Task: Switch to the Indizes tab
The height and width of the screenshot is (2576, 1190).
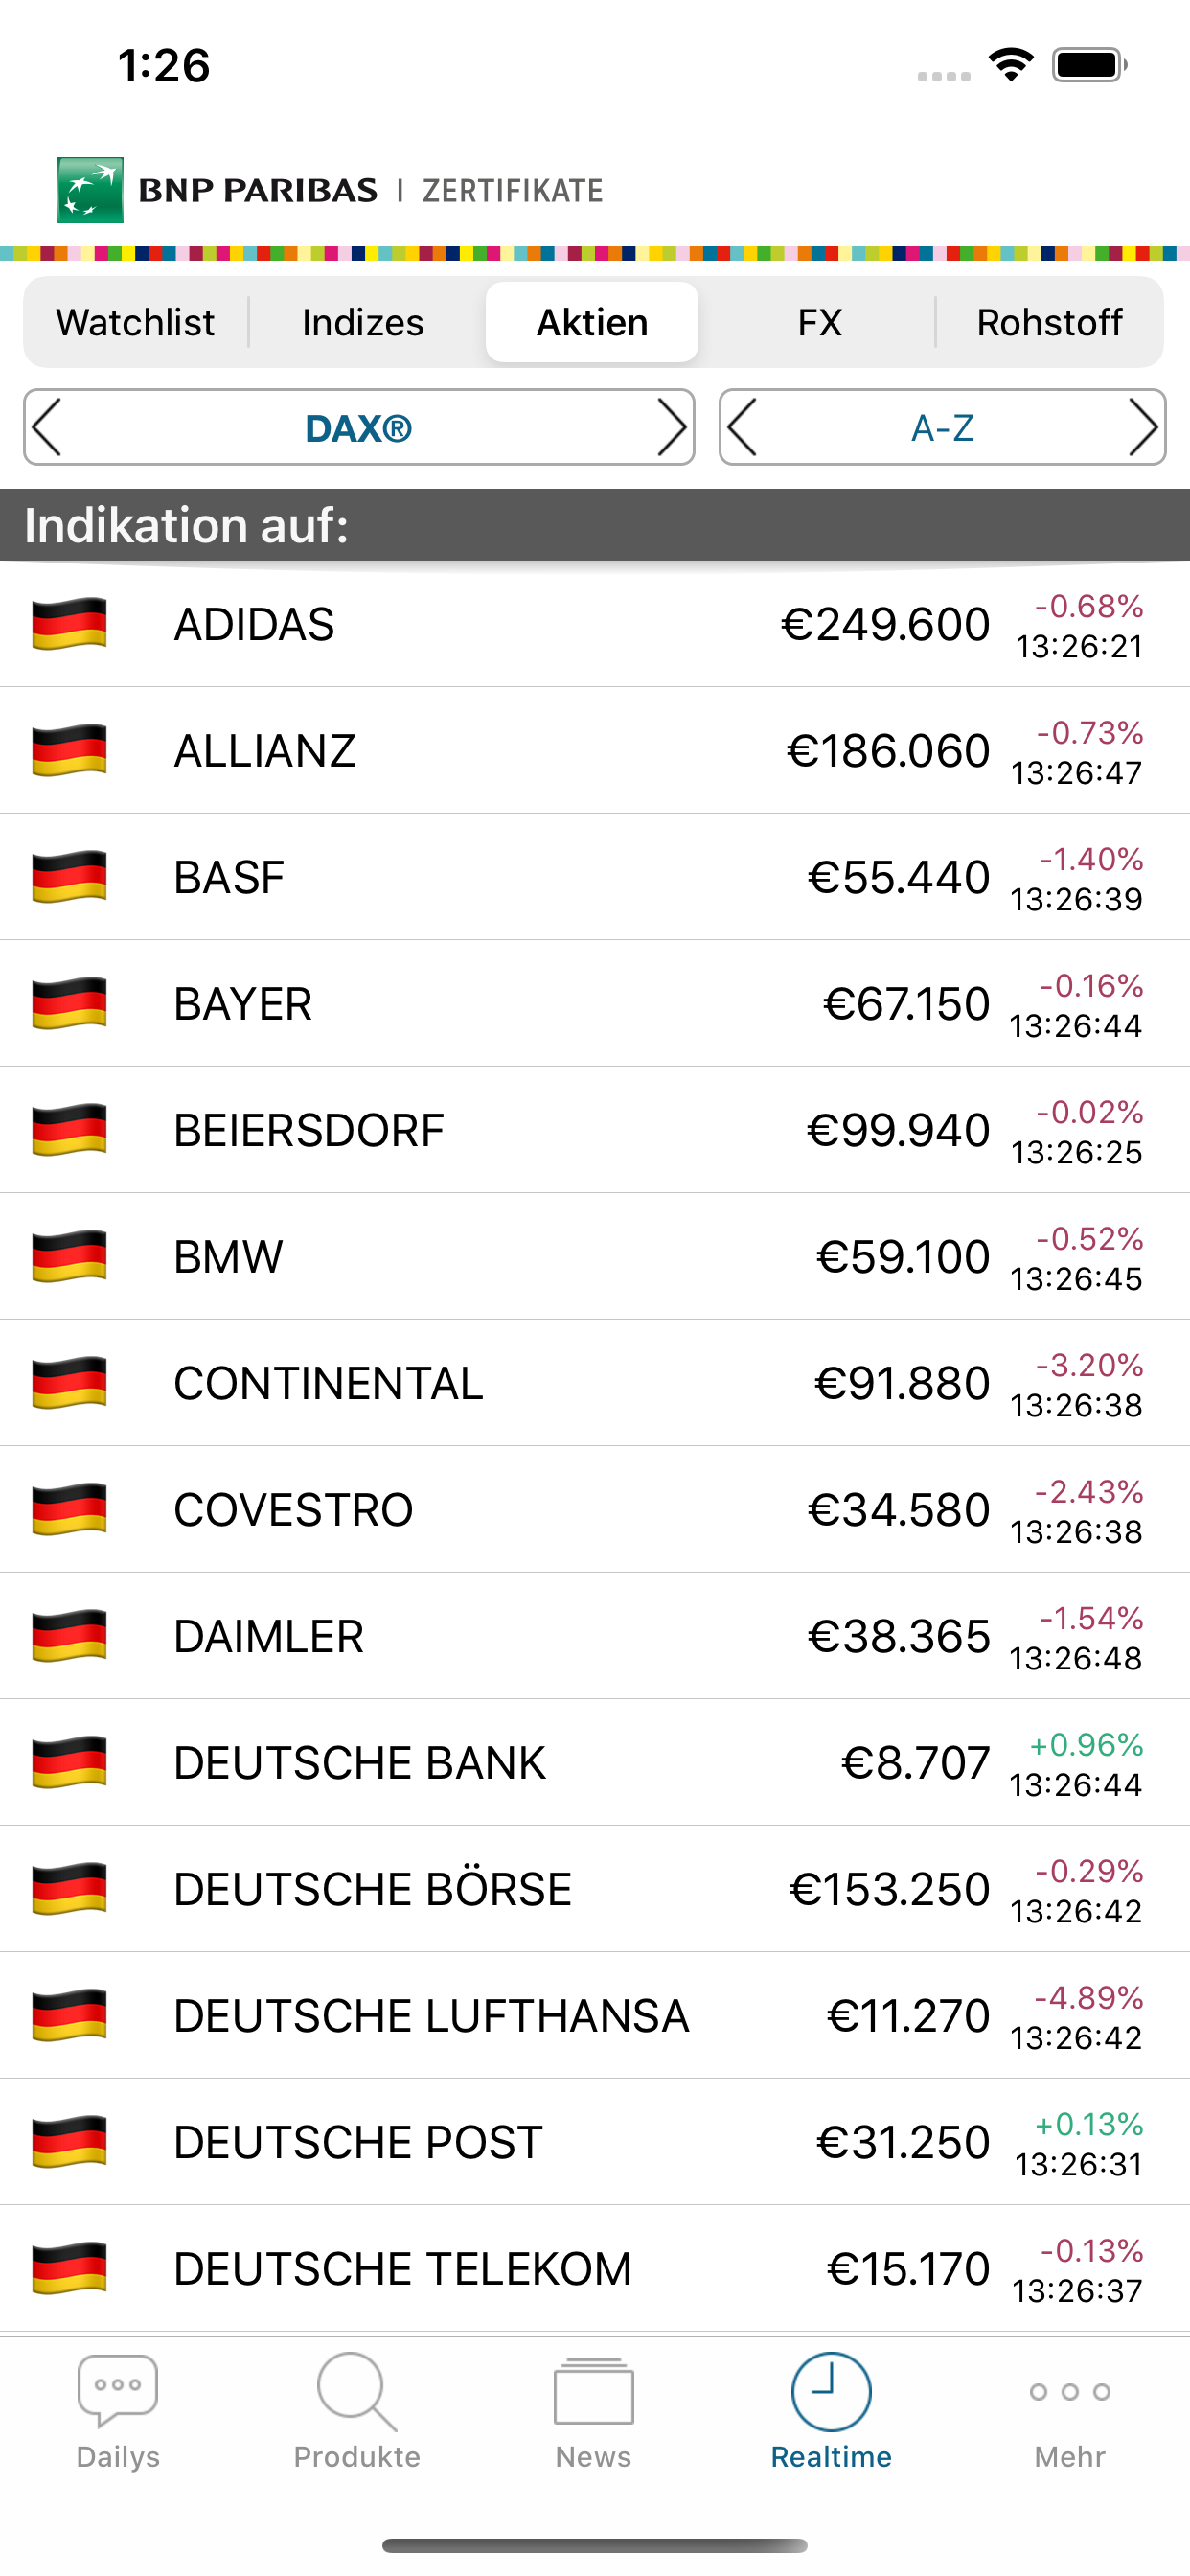Action: tap(363, 322)
